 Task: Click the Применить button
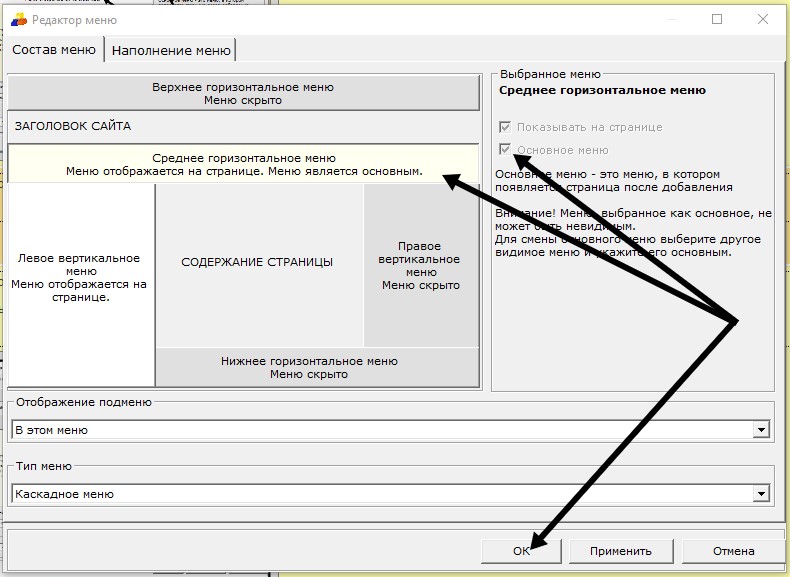pos(620,551)
